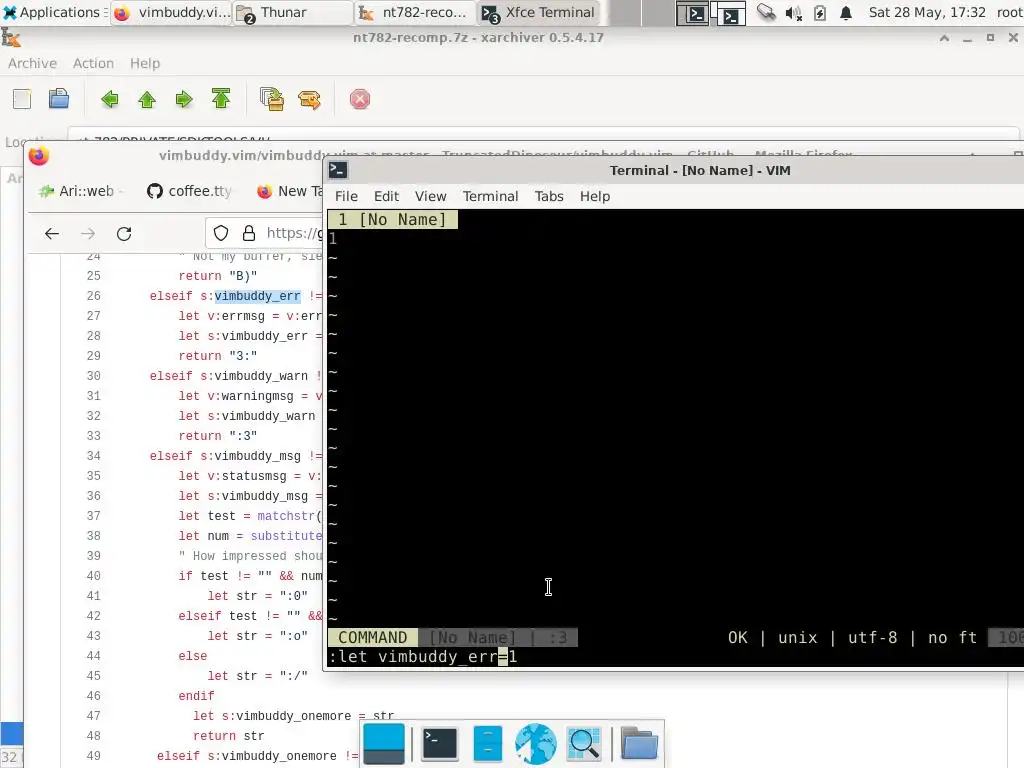Reload the Firefox page

tap(124, 233)
